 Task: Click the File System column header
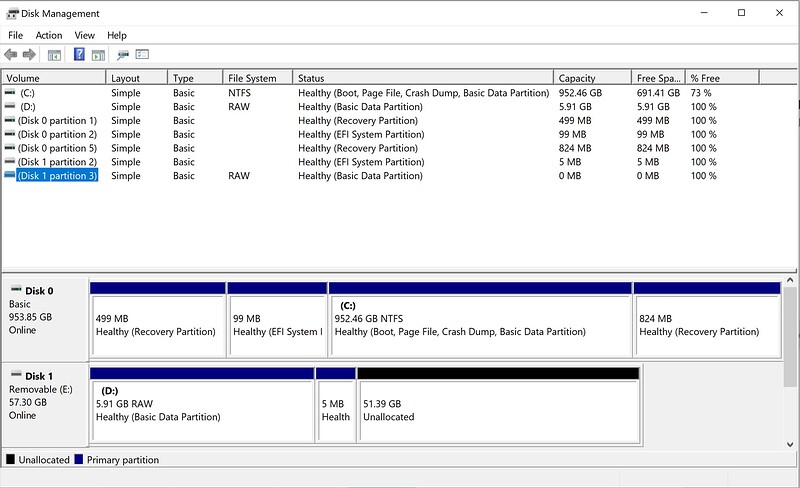click(x=257, y=78)
